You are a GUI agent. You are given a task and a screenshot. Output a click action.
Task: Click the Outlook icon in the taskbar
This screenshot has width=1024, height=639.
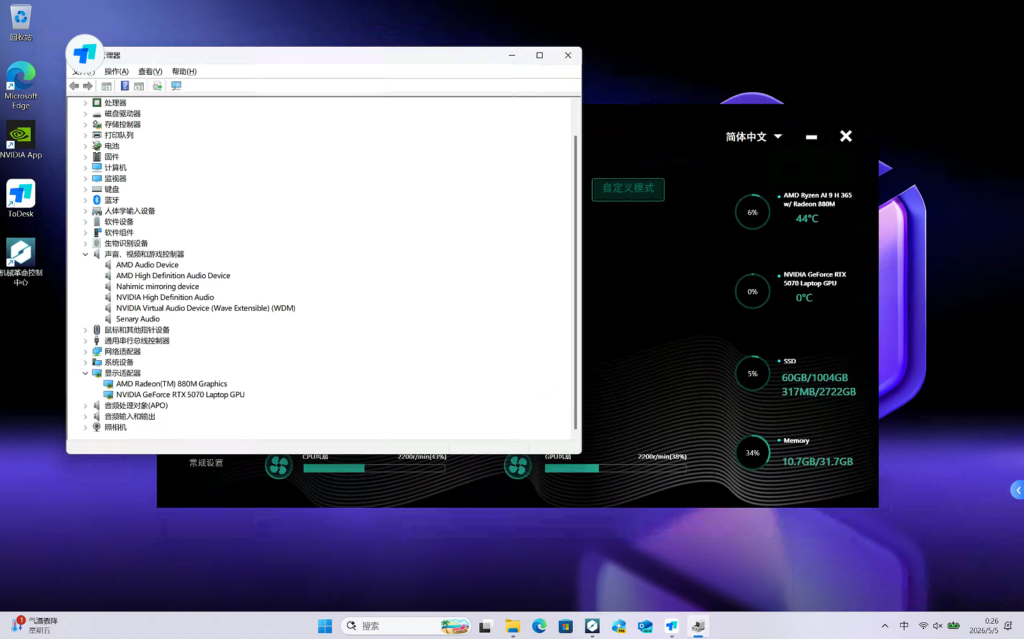click(x=645, y=626)
